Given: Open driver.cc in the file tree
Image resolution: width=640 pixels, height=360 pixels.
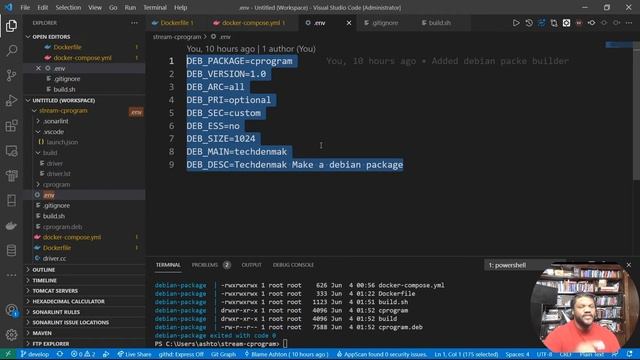Looking at the screenshot, I should (x=54, y=258).
